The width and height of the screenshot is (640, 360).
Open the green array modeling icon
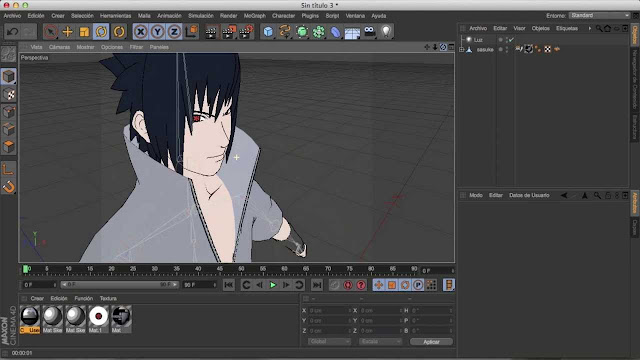coord(319,31)
